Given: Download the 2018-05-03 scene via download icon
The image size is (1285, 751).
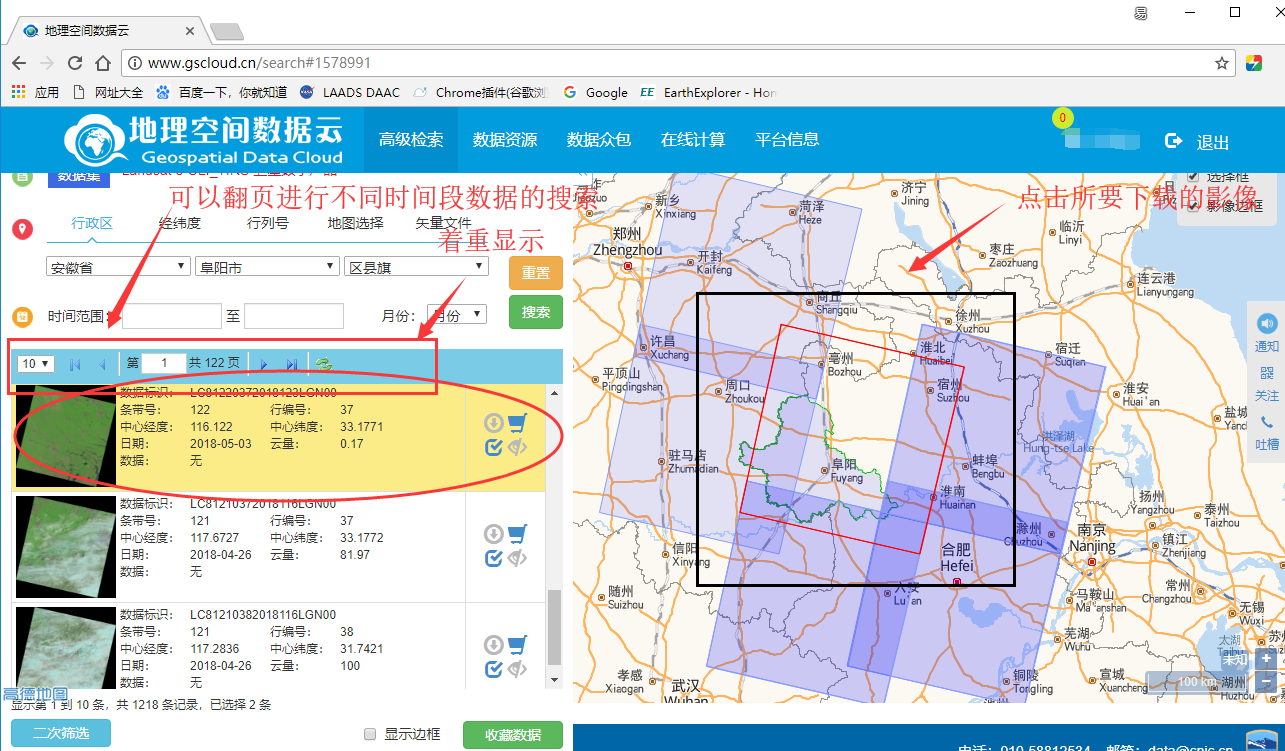Looking at the screenshot, I should [x=493, y=423].
